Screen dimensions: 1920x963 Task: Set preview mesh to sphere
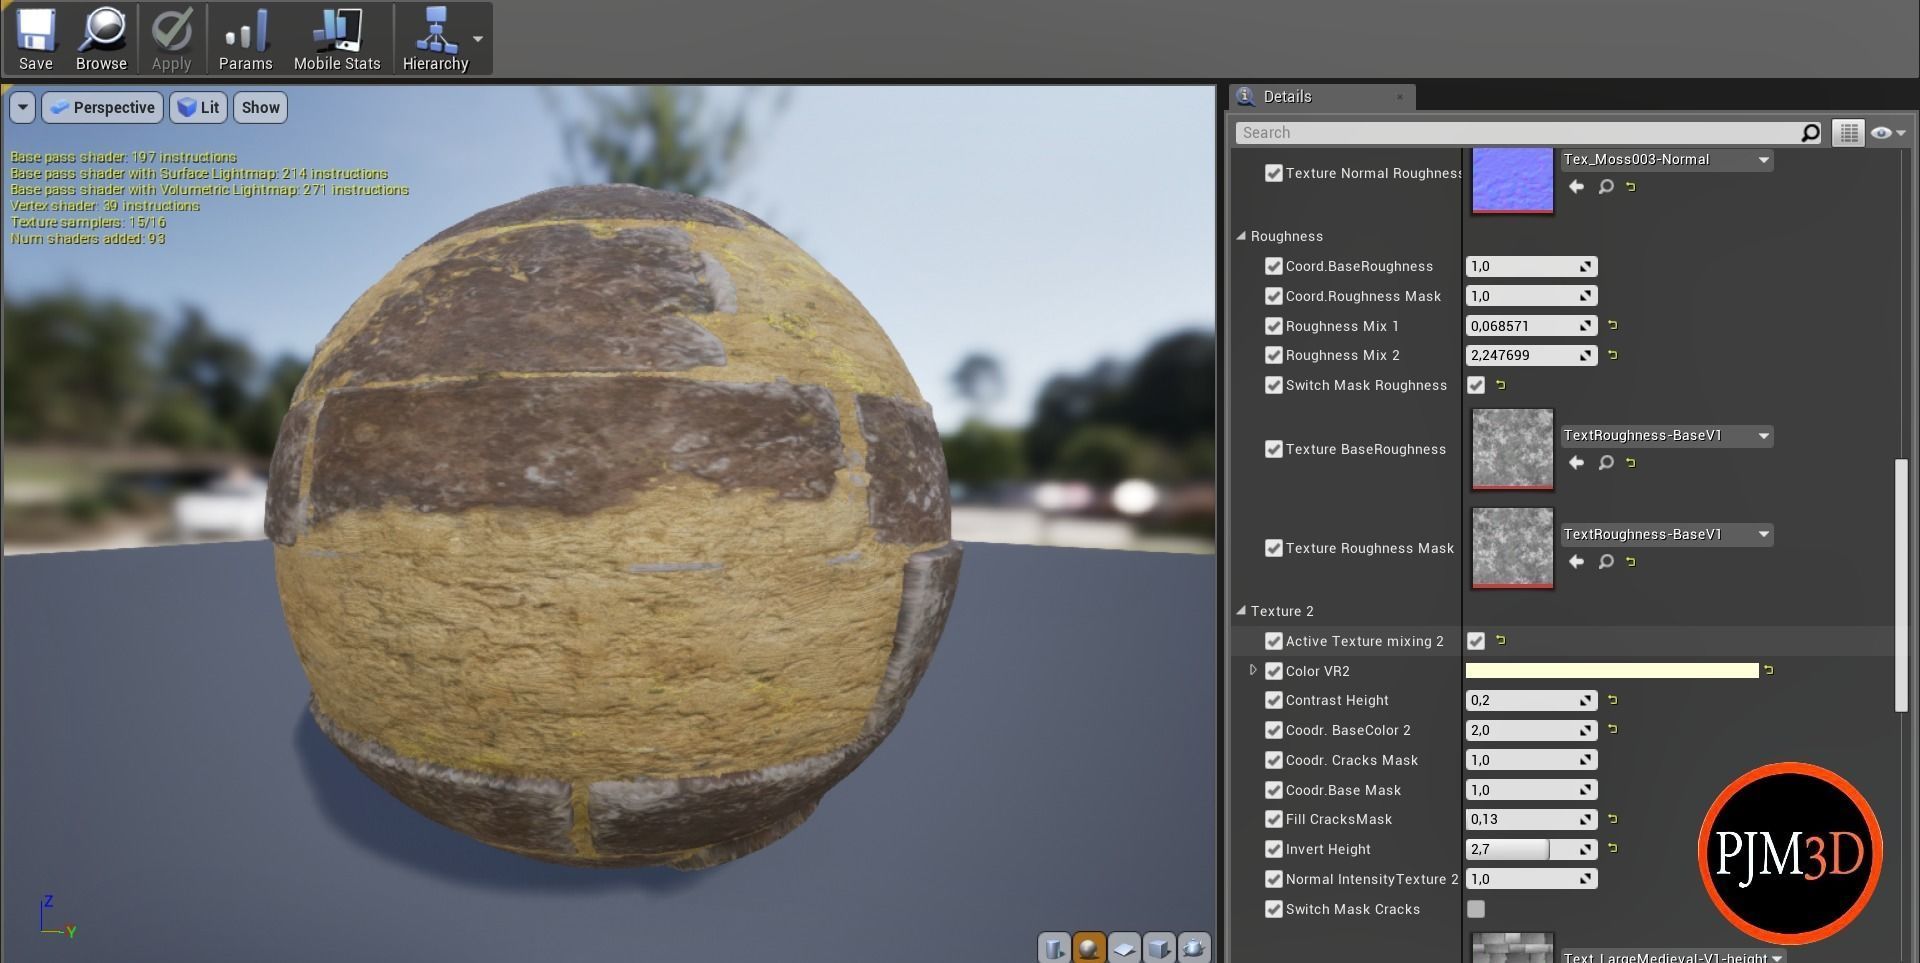[x=1089, y=947]
